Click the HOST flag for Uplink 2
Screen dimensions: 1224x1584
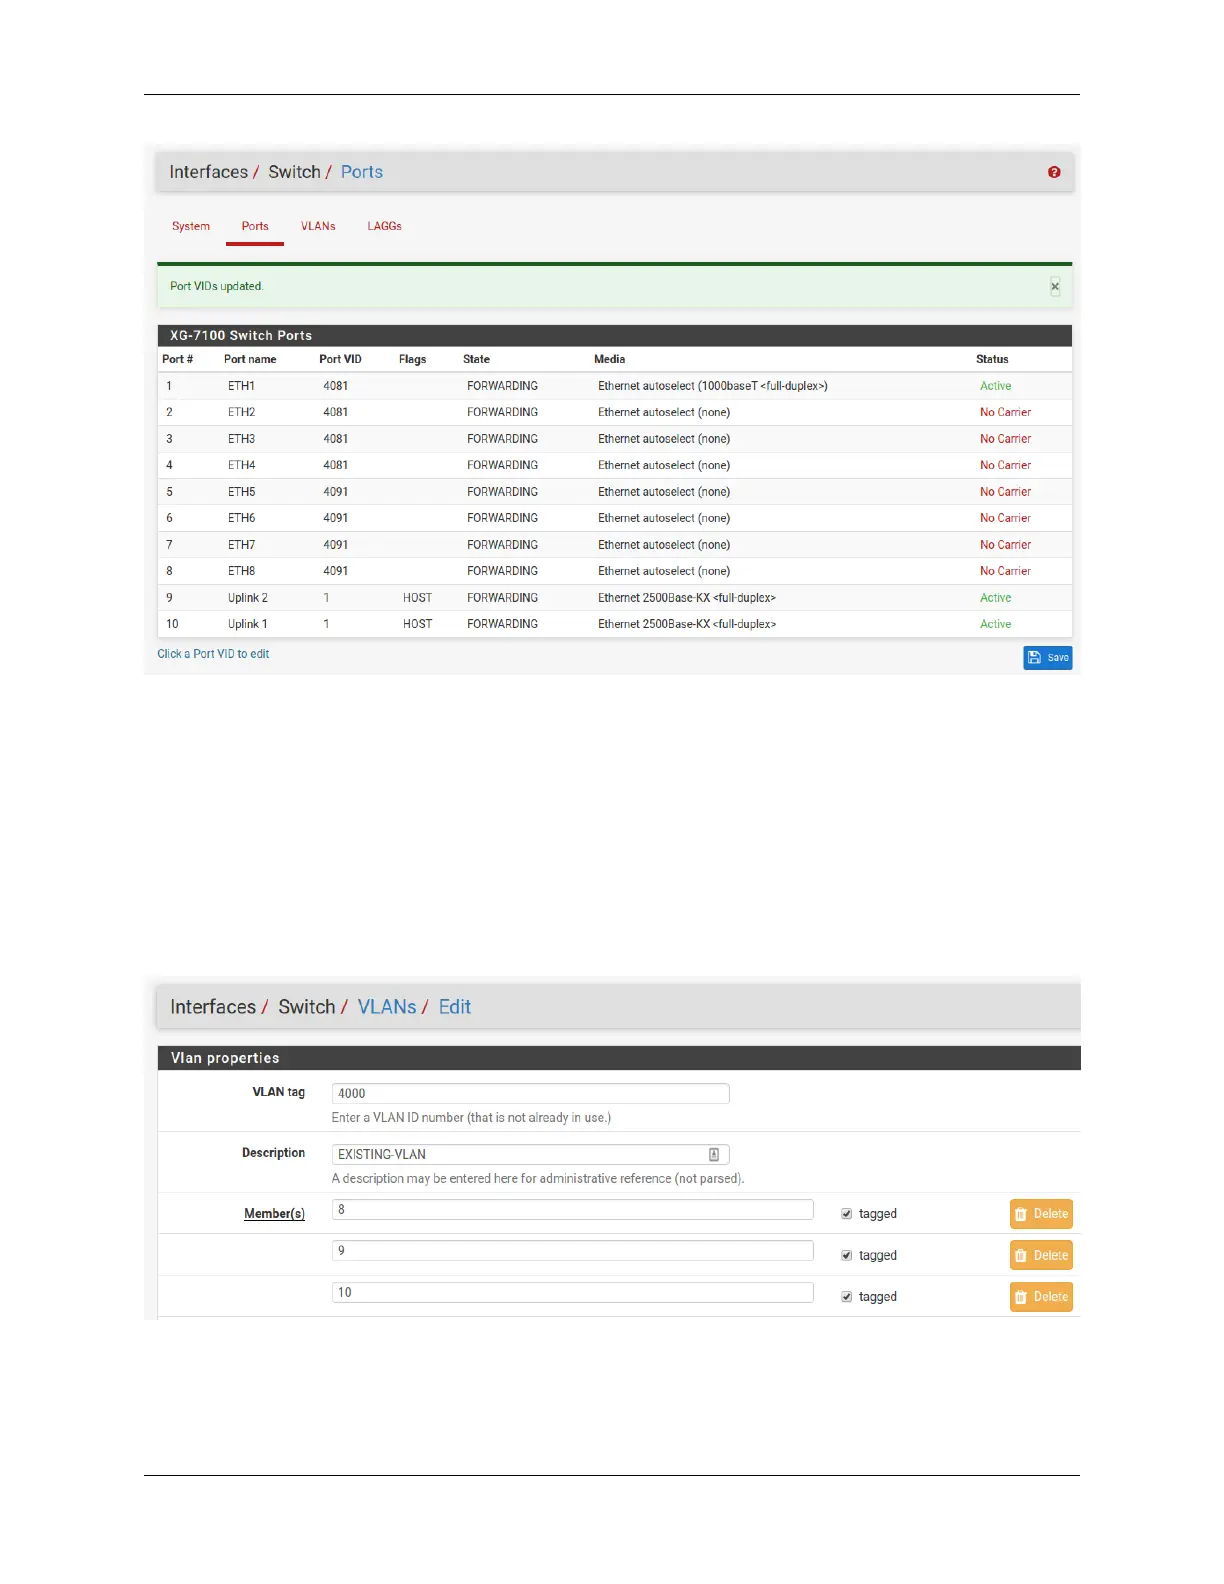coord(417,598)
